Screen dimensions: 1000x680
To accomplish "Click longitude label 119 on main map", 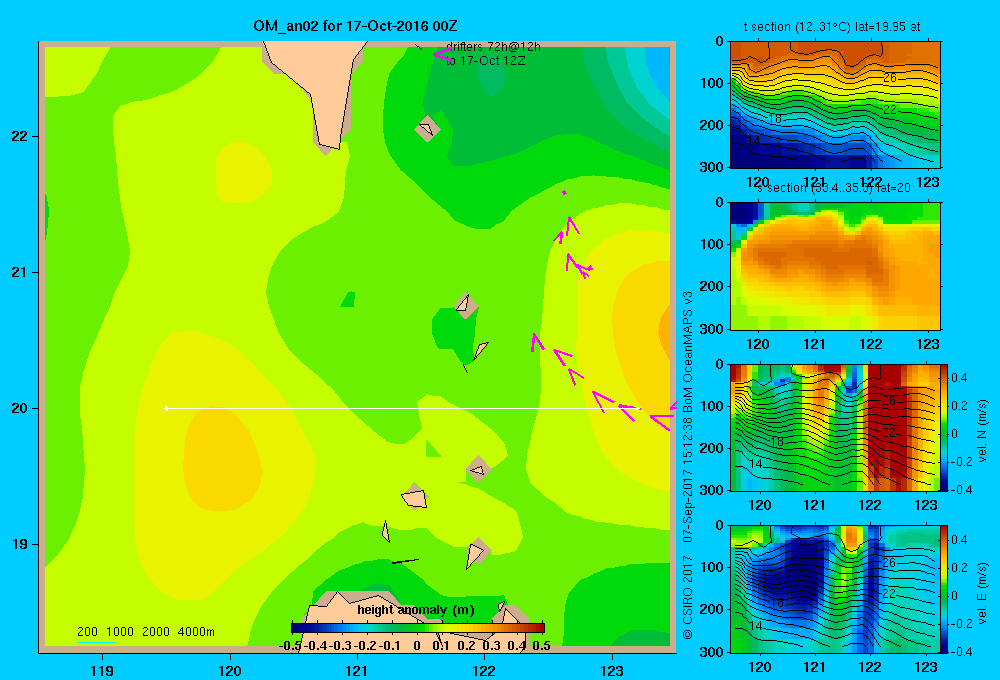I will point(102,671).
